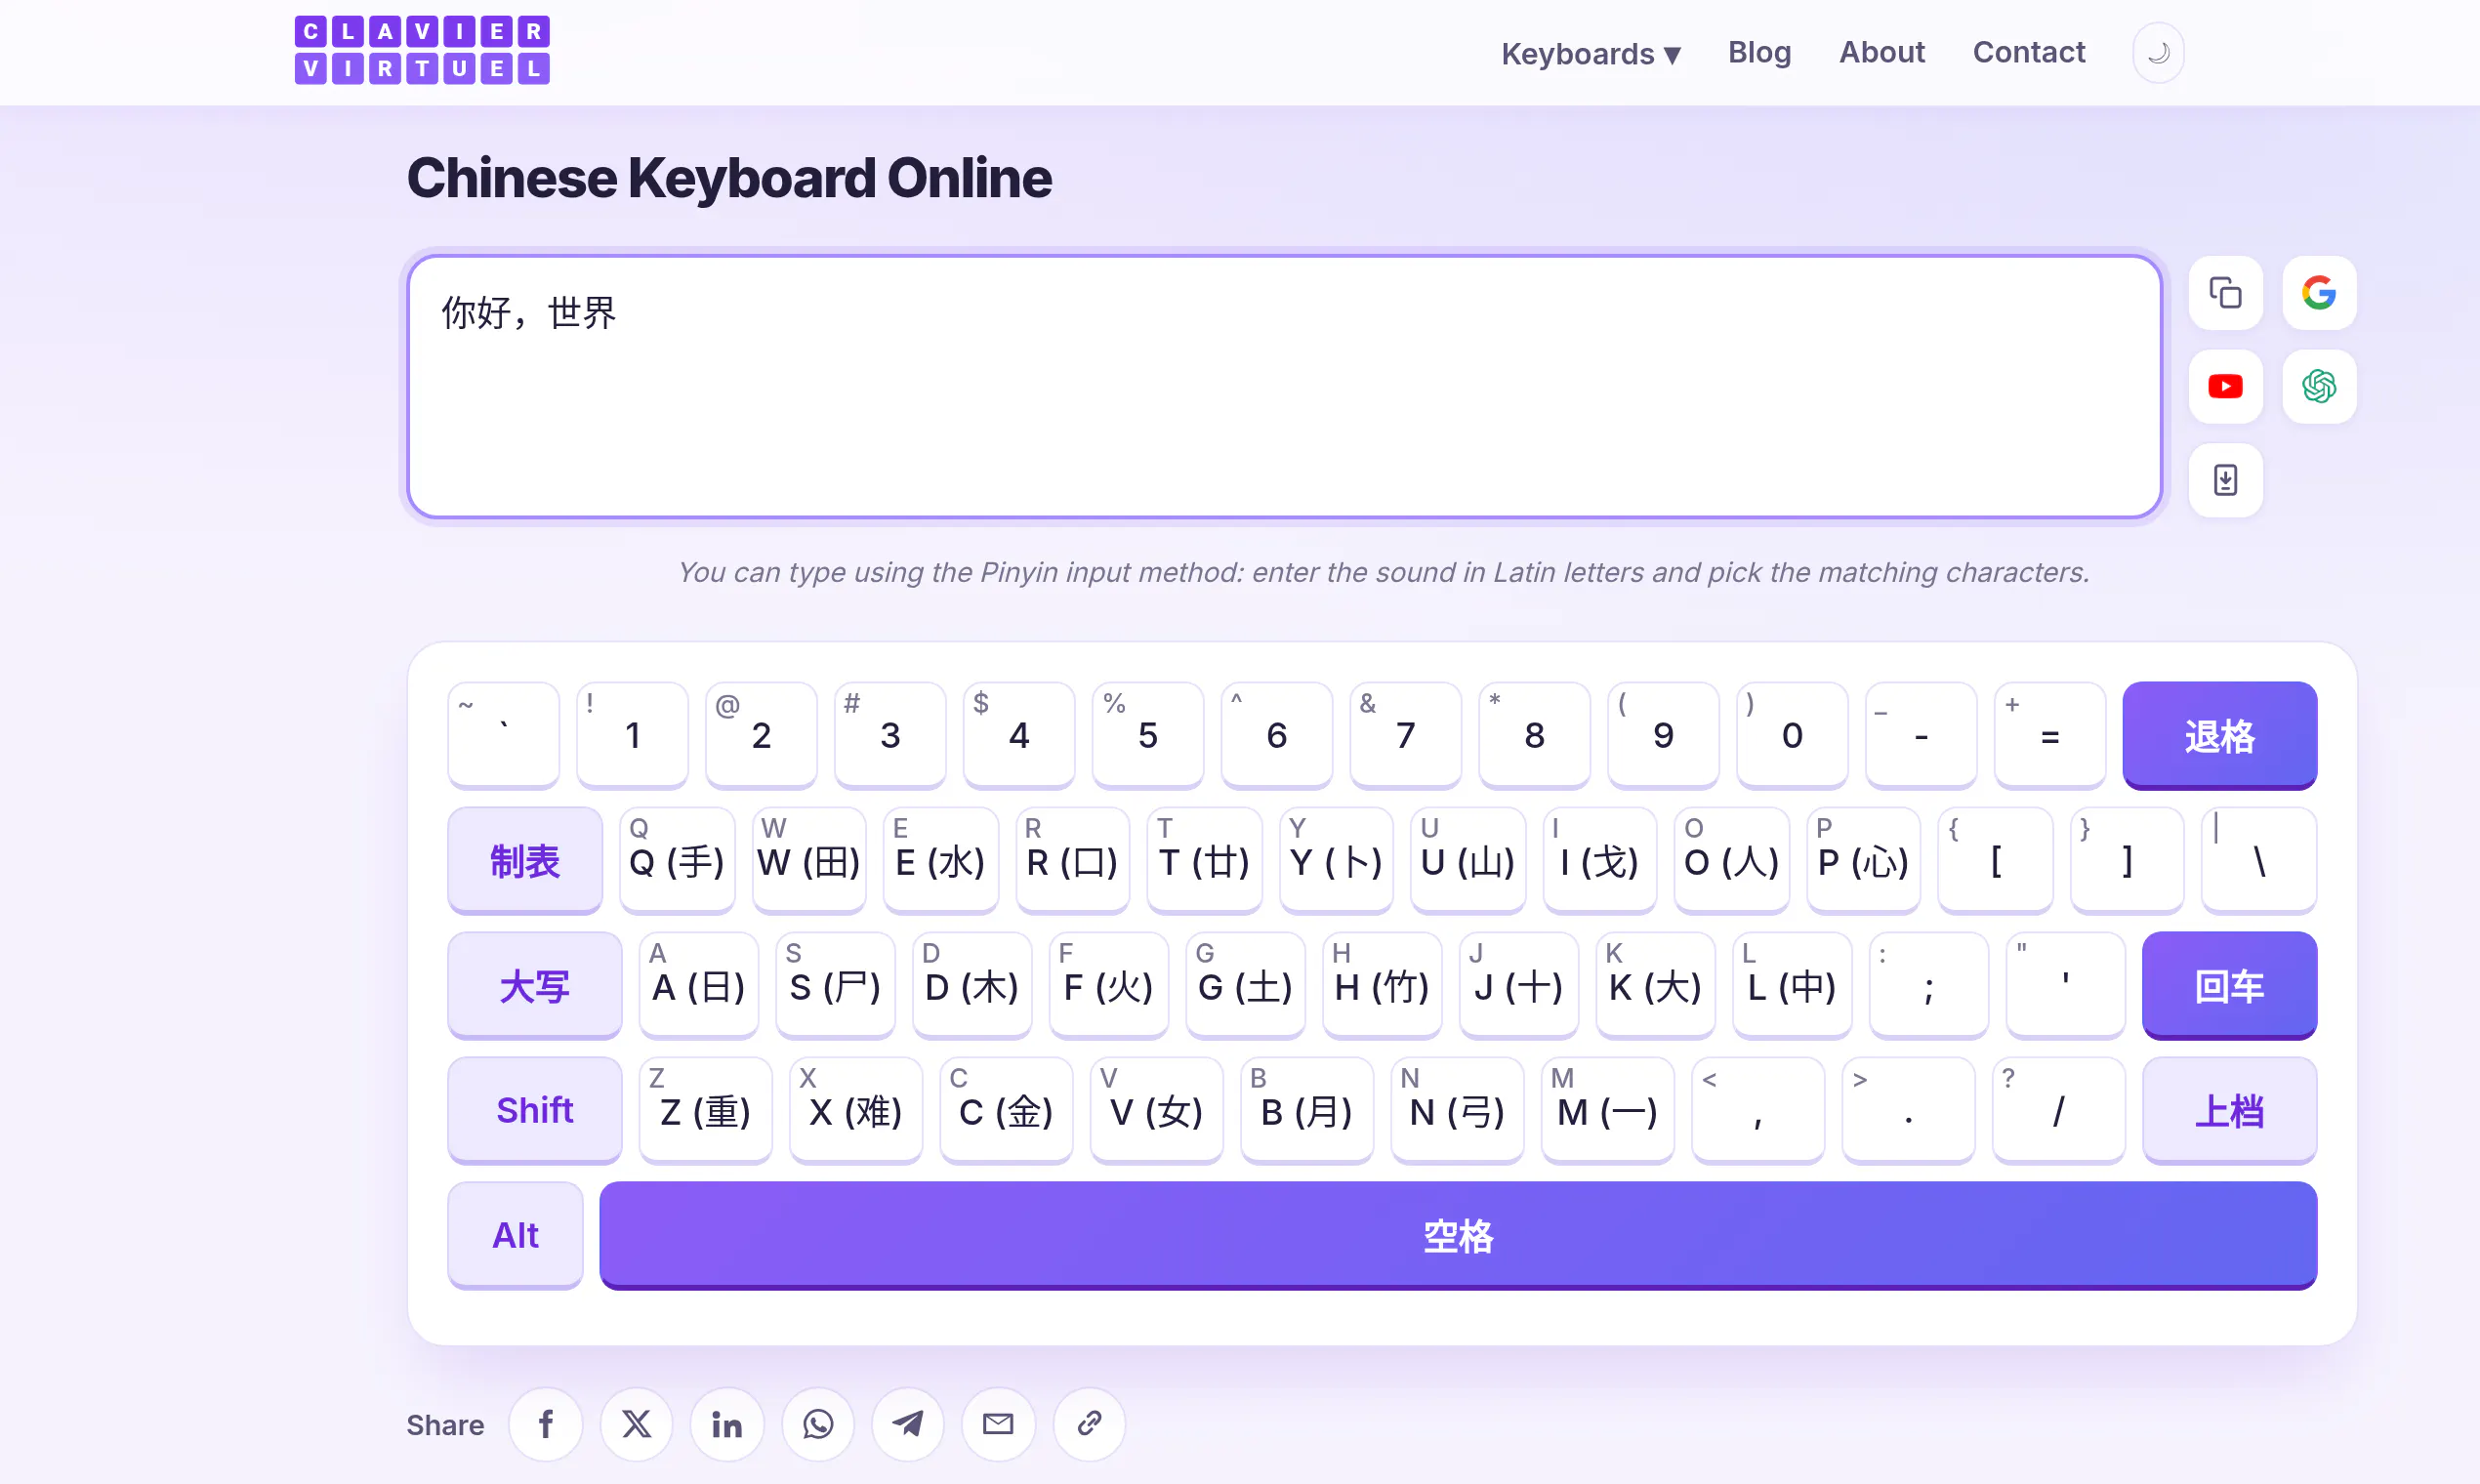
Task: Tap the Q (手) key
Action: pyautogui.click(x=677, y=860)
